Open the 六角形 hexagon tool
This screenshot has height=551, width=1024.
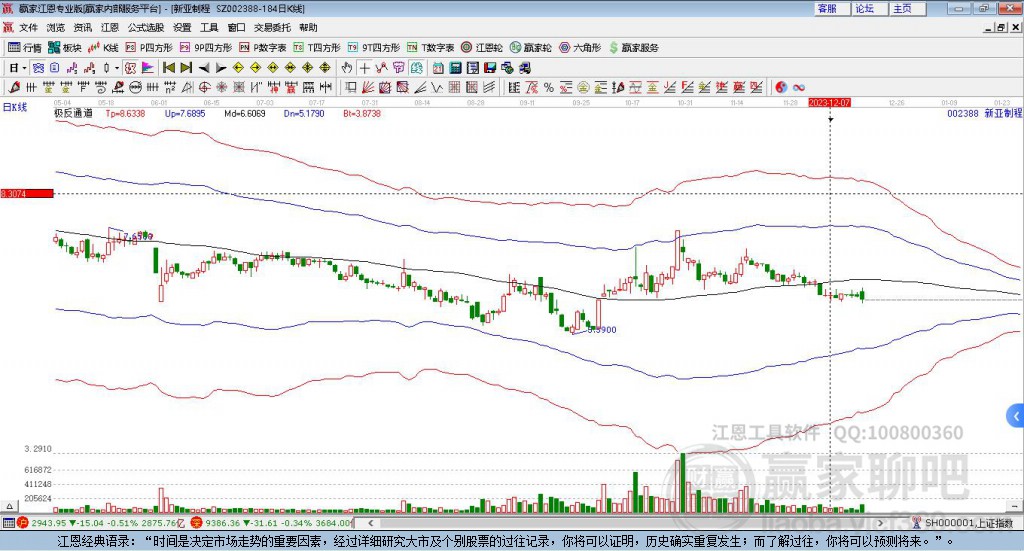click(580, 48)
